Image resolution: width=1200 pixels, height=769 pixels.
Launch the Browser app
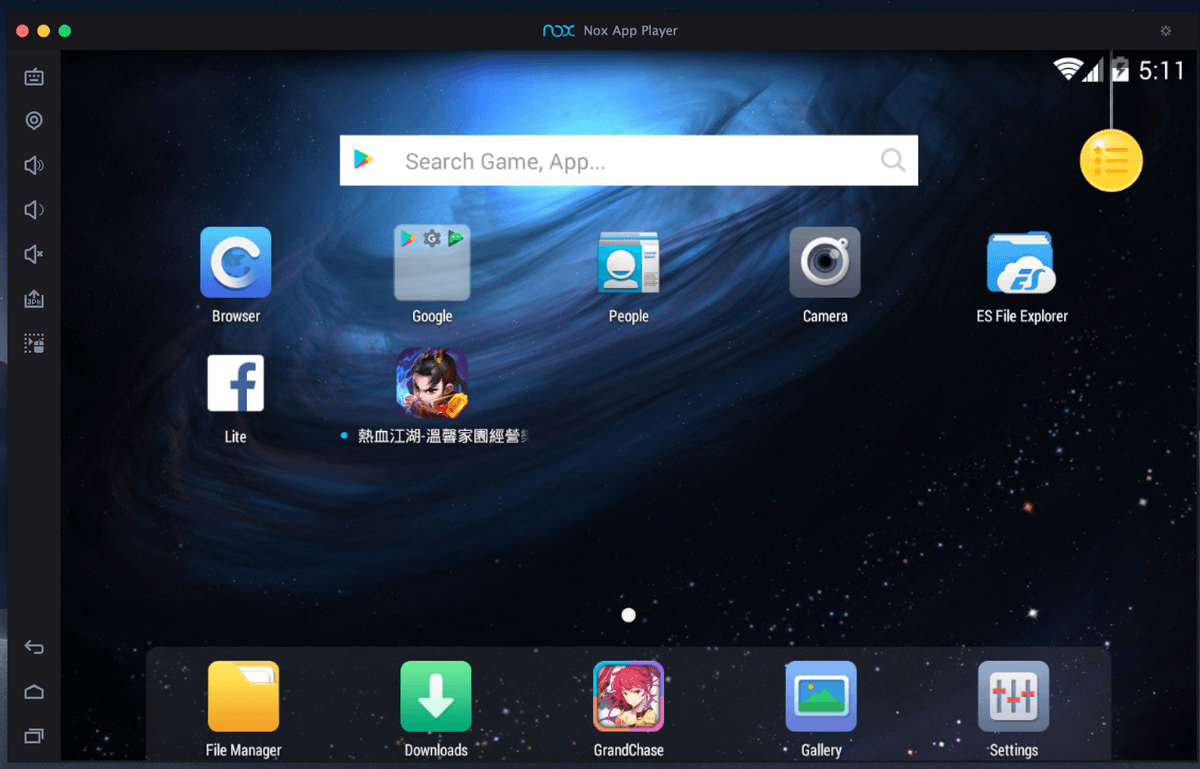pyautogui.click(x=236, y=262)
